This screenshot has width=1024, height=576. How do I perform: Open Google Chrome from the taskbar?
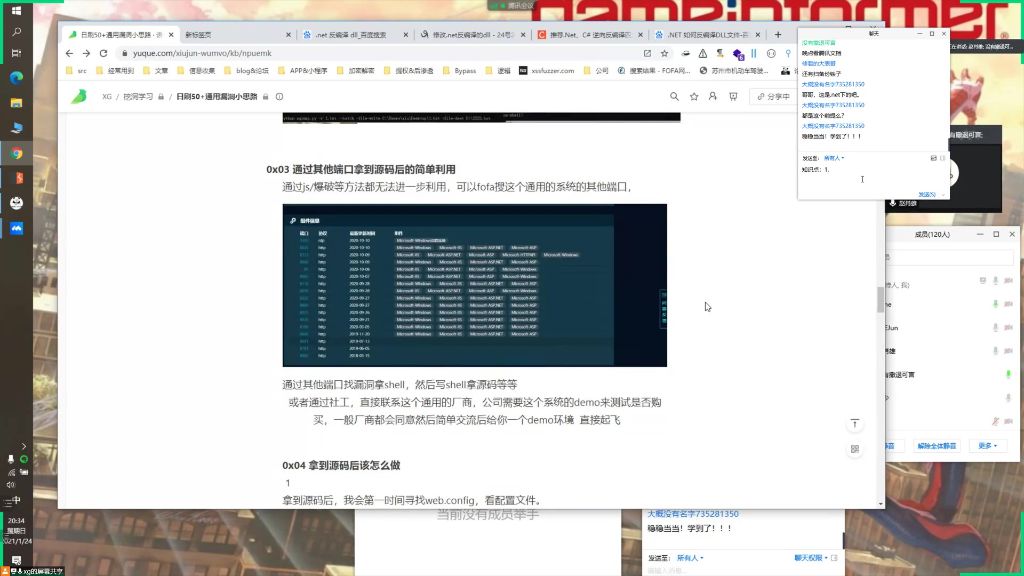point(16,153)
